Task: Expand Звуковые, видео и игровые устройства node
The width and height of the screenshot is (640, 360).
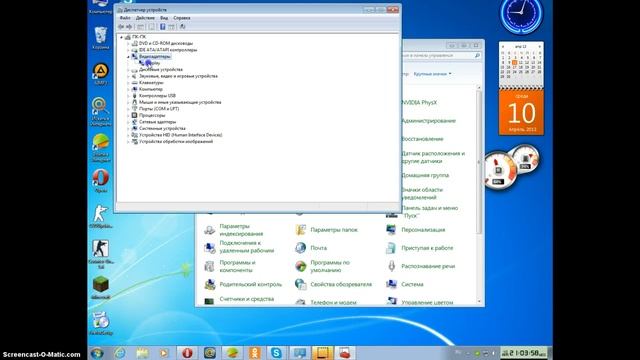Action: tap(128, 76)
